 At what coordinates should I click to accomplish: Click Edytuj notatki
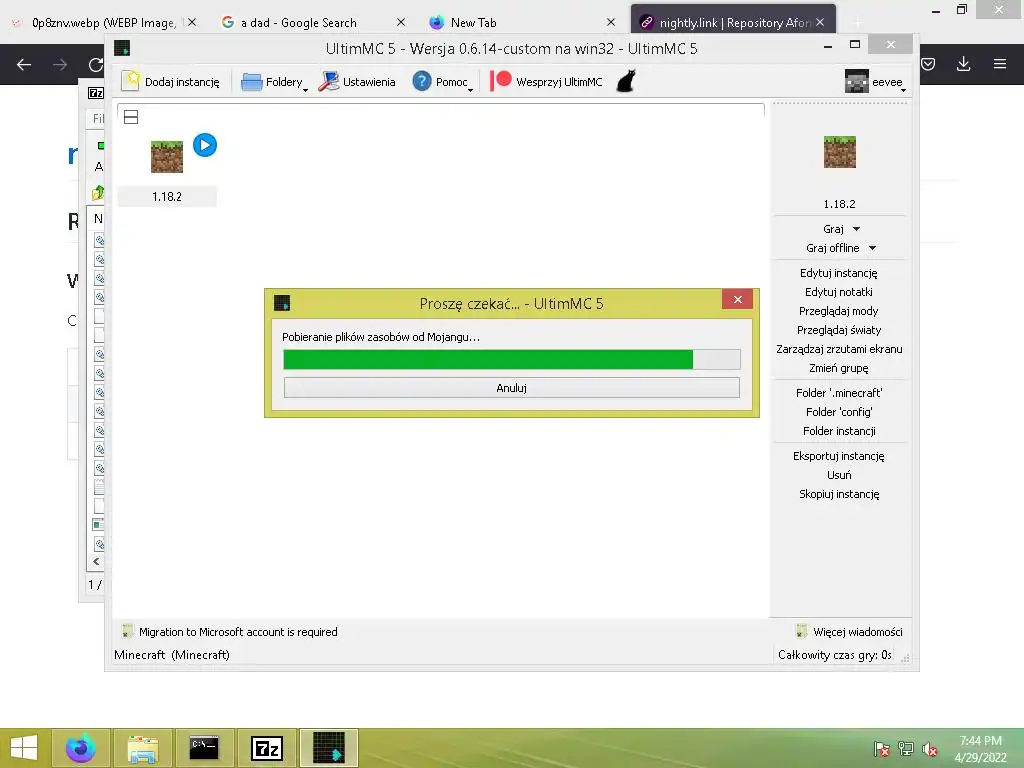(839, 292)
